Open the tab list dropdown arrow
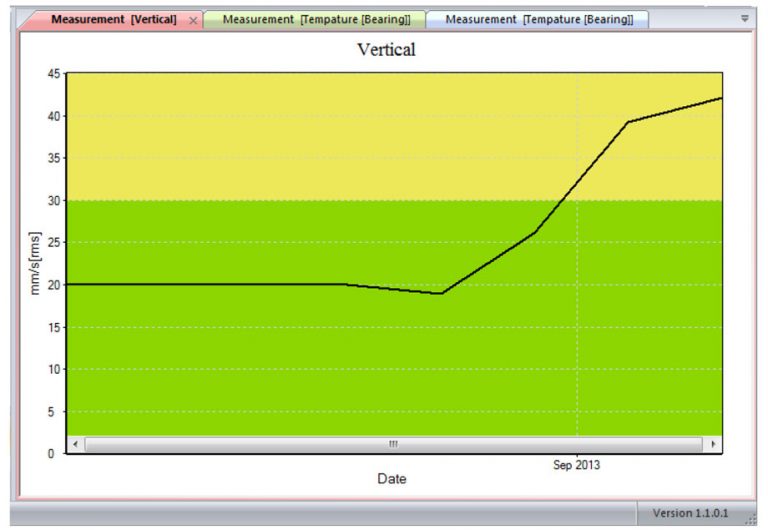This screenshot has height=530, width=768. pos(744,18)
